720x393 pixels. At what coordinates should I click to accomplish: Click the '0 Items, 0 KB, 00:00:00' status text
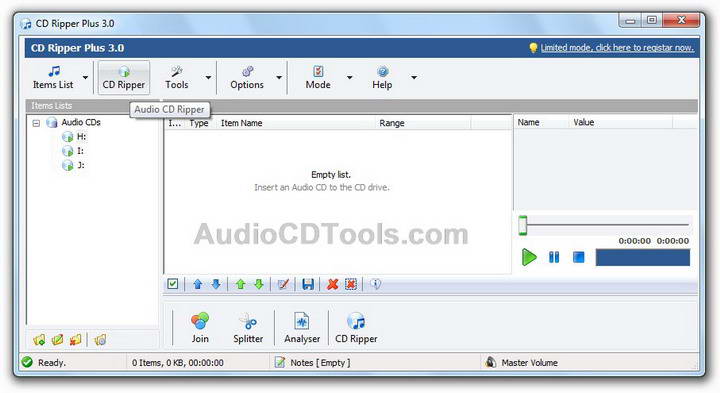(178, 363)
